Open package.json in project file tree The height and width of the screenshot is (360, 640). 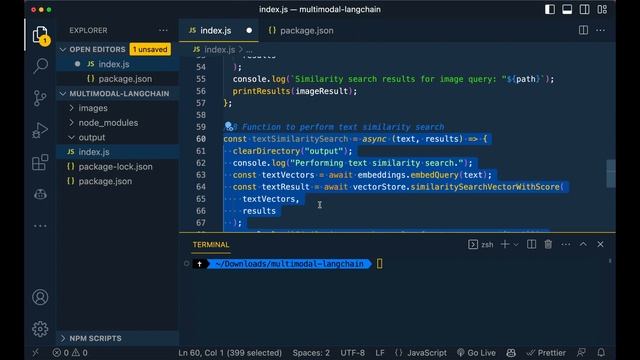(x=117, y=181)
